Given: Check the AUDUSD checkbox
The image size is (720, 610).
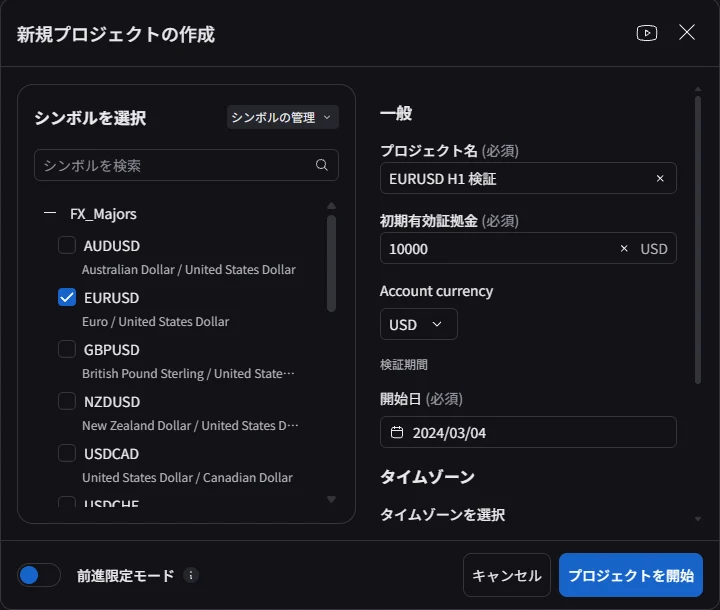Looking at the screenshot, I should (x=67, y=245).
